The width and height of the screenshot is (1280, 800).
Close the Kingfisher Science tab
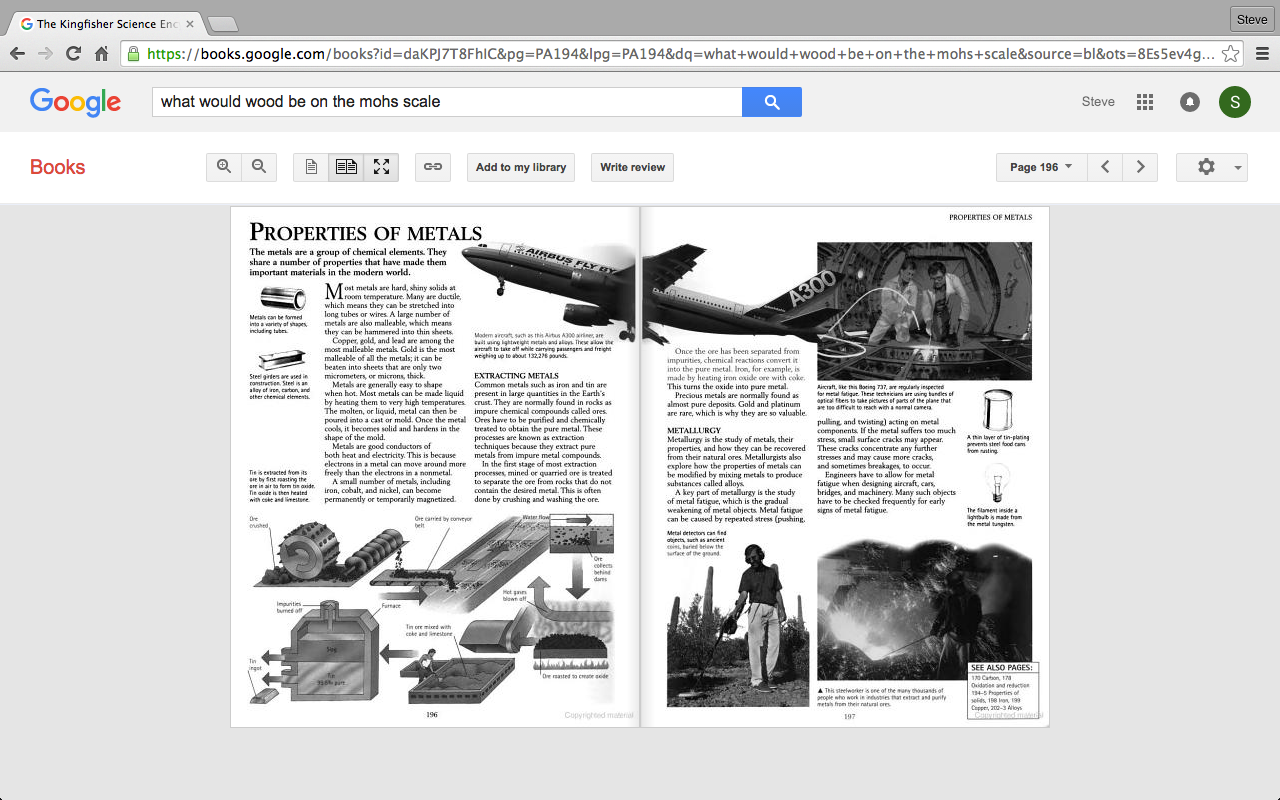(x=190, y=23)
